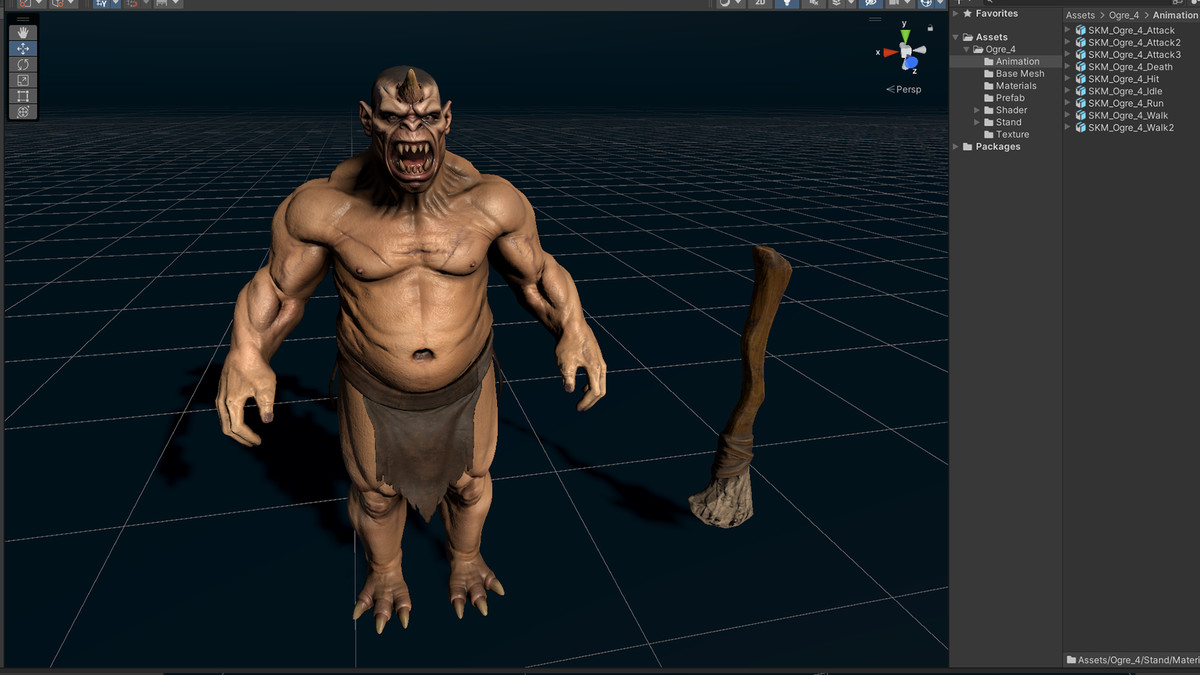The width and height of the screenshot is (1200, 675).
Task: Toggle 2D scene view mode
Action: (760, 4)
